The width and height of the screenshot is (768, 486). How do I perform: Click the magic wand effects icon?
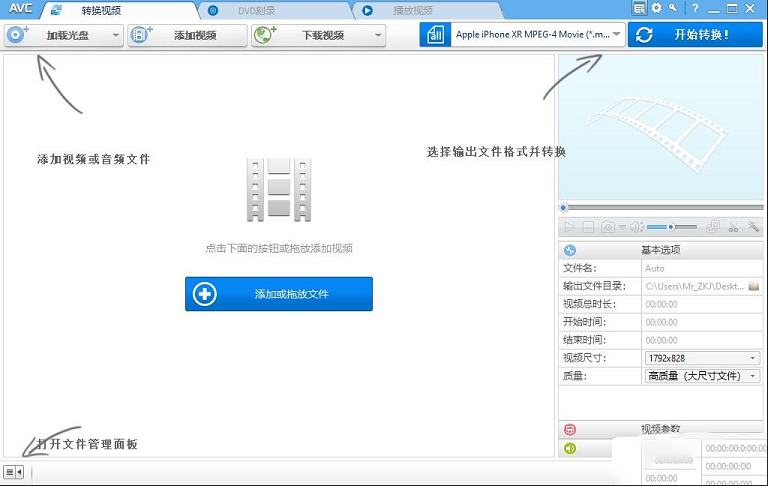[x=753, y=226]
